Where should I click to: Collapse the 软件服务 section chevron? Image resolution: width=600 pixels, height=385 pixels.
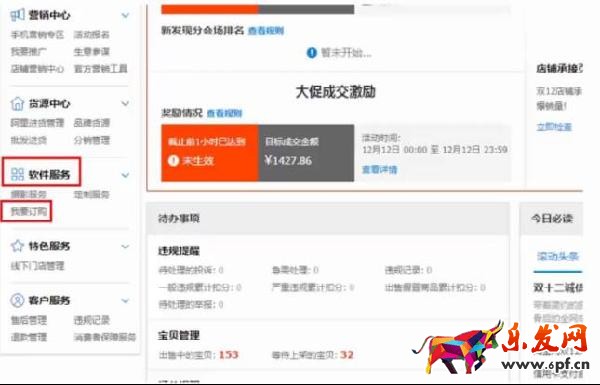tap(125, 175)
